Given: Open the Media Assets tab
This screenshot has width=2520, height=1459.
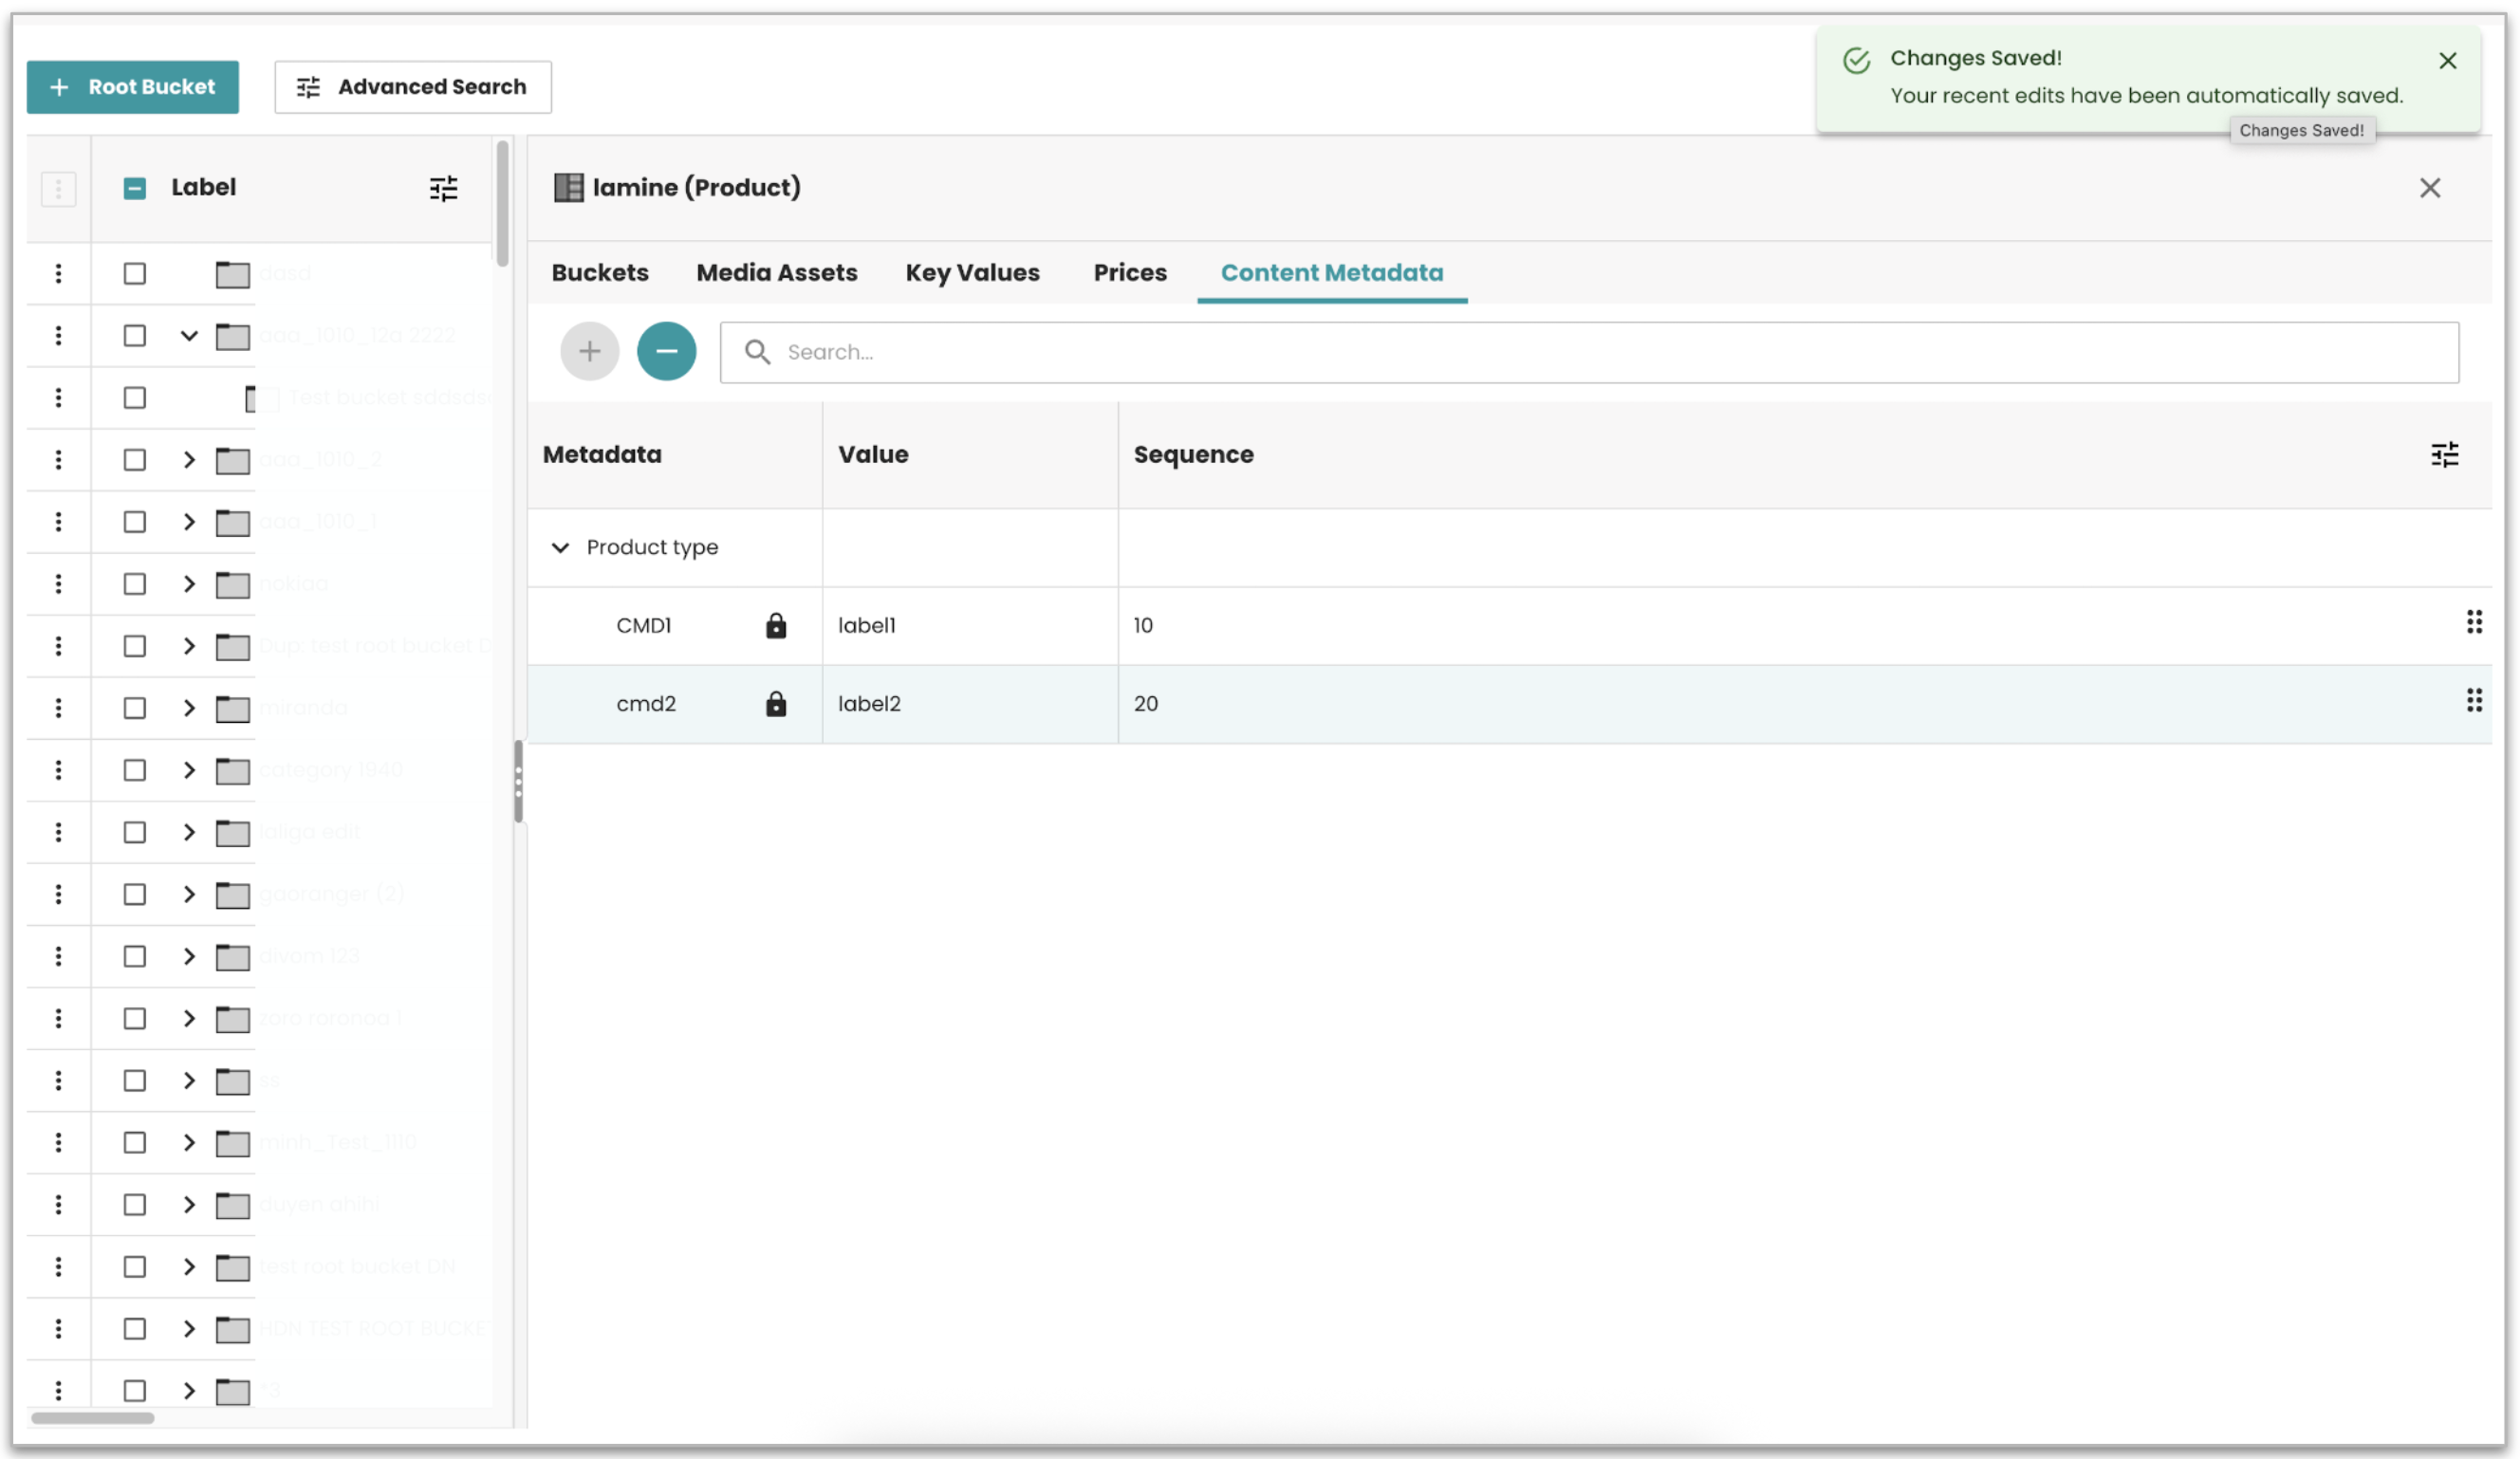Looking at the screenshot, I should tap(776, 273).
